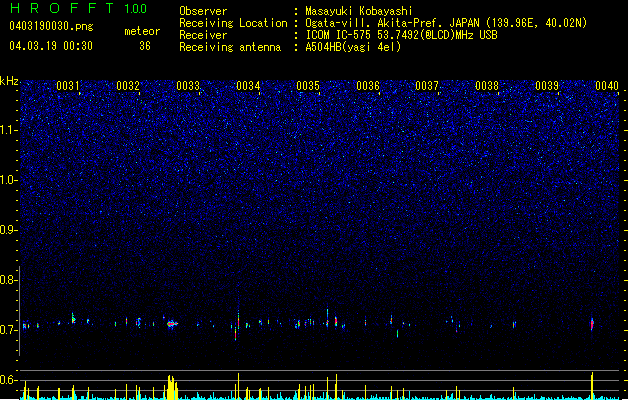Select the file name 0403190030.png
629x400 pixels.
[x=51, y=26]
